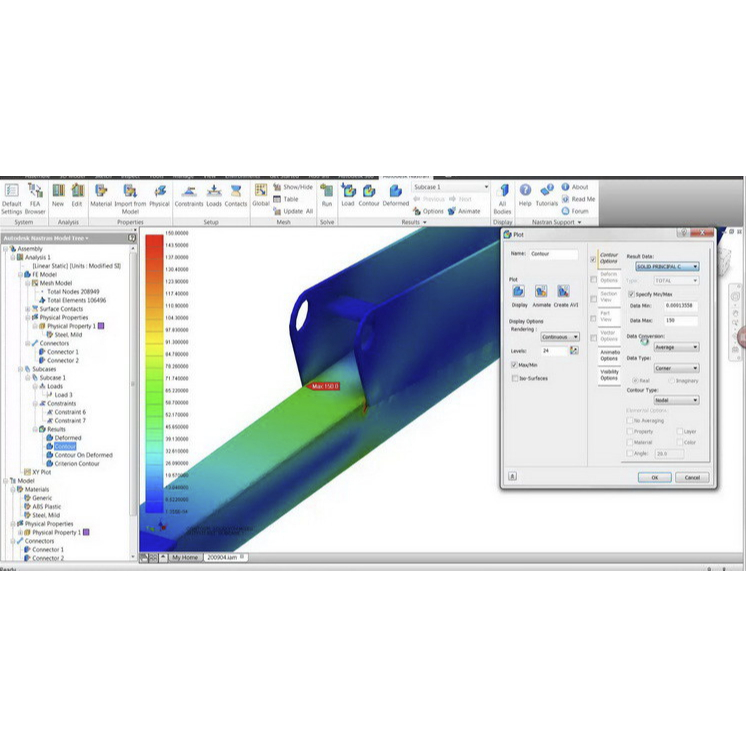Switch to the My Home document tab

(x=184, y=556)
